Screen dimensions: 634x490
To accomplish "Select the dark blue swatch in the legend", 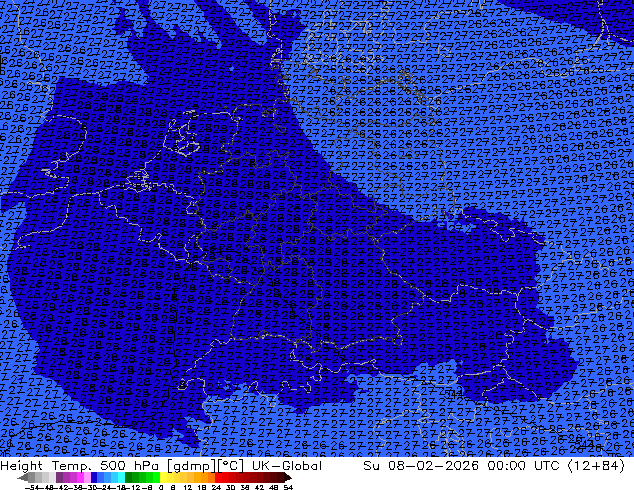I will [94, 477].
